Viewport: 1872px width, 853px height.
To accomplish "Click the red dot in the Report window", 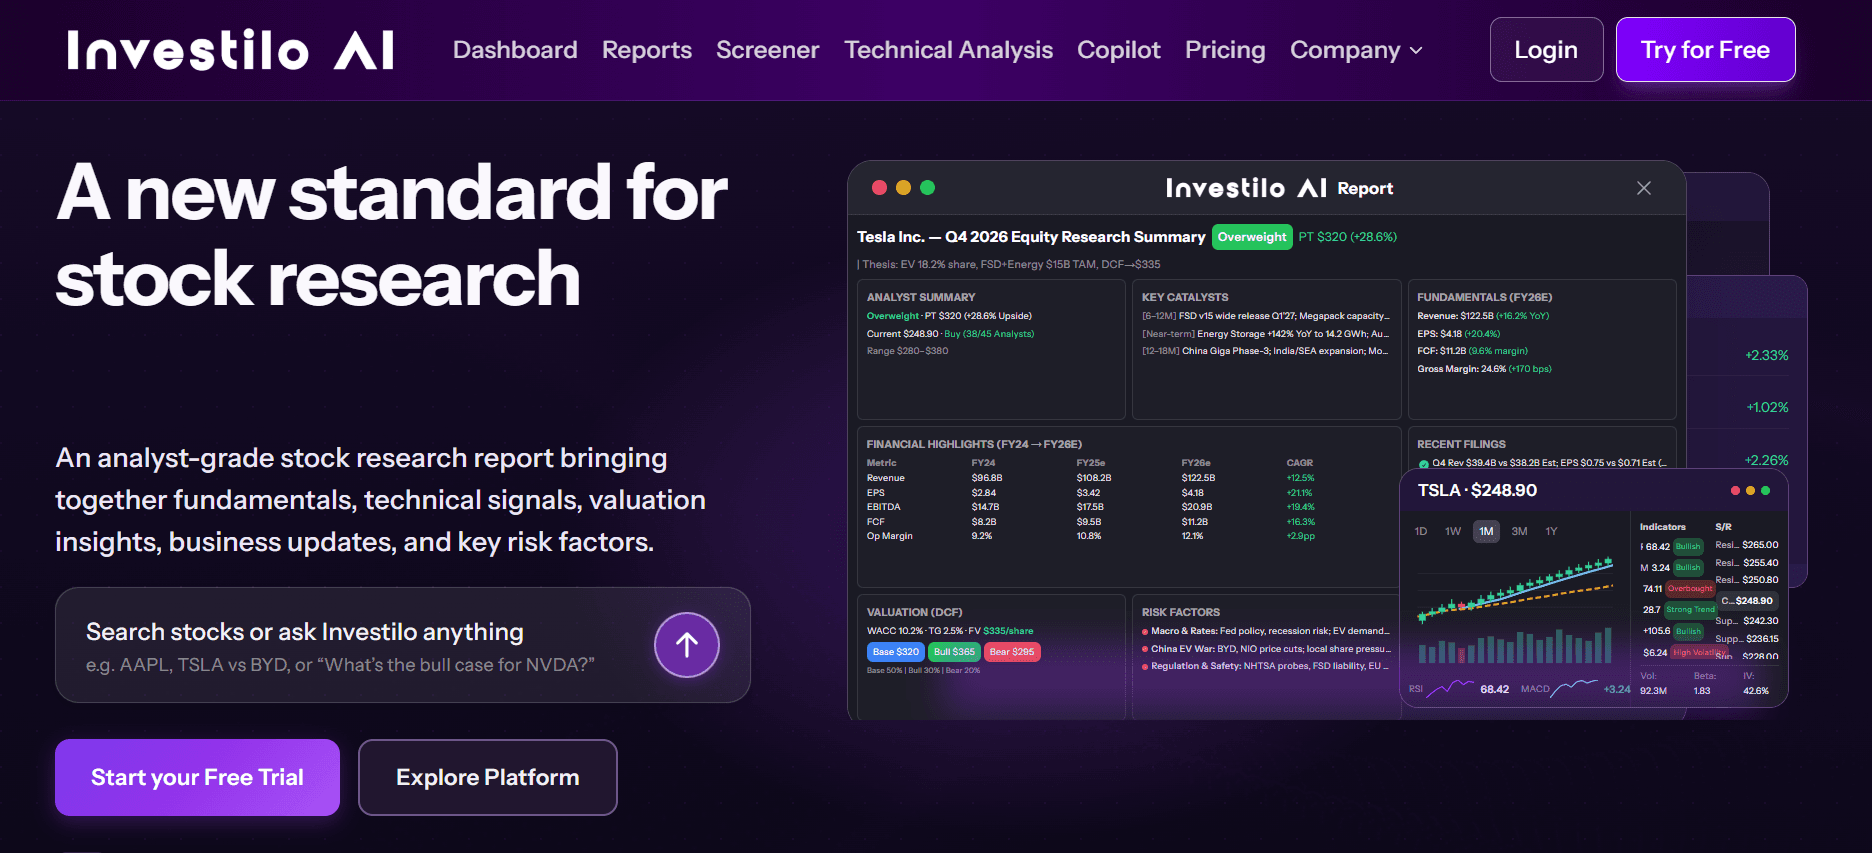I will click(x=880, y=187).
